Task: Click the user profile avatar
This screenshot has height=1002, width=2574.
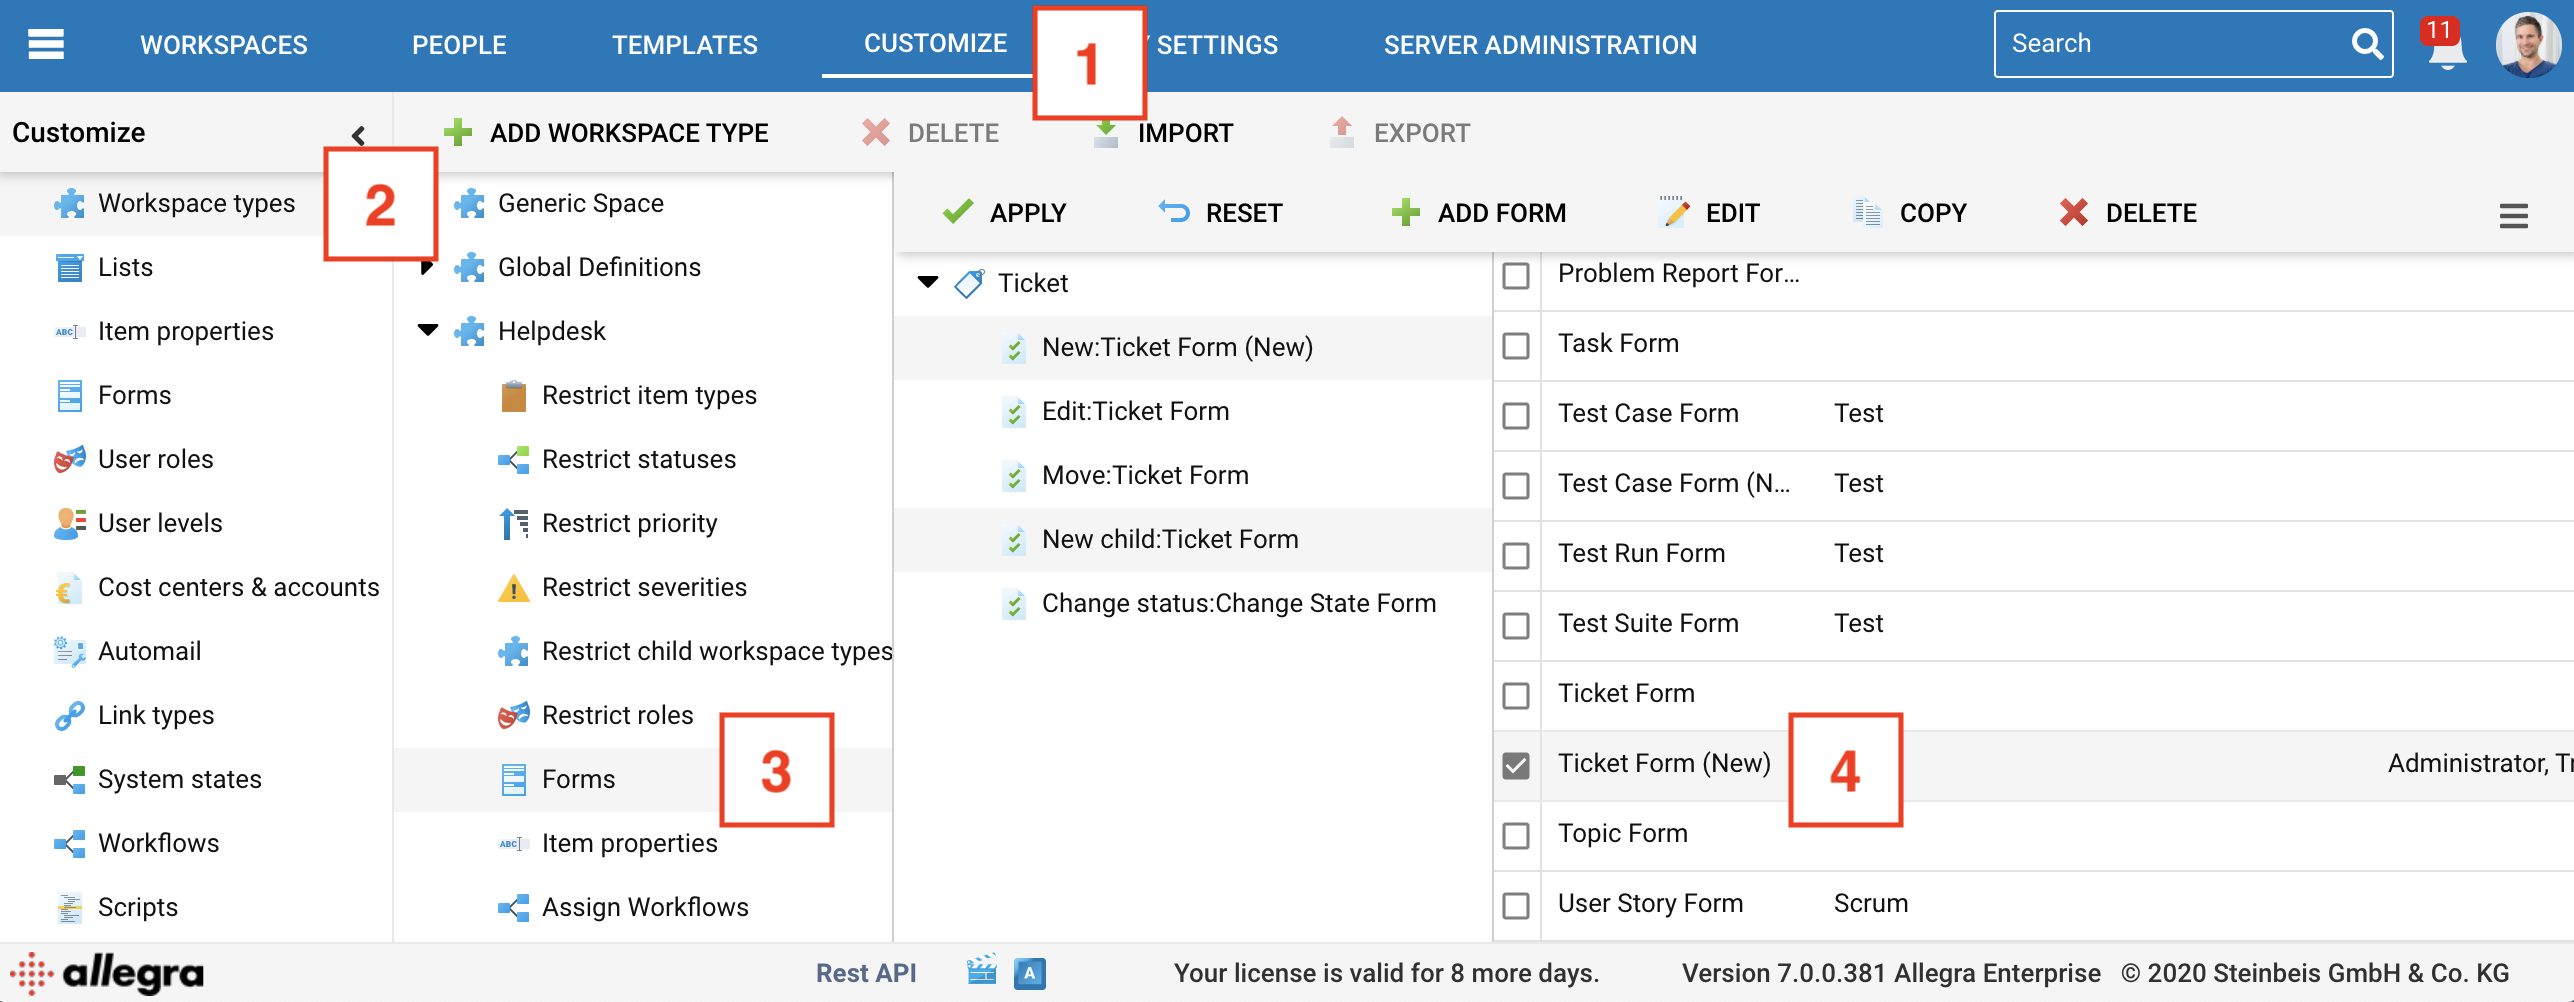Action: click(2526, 45)
